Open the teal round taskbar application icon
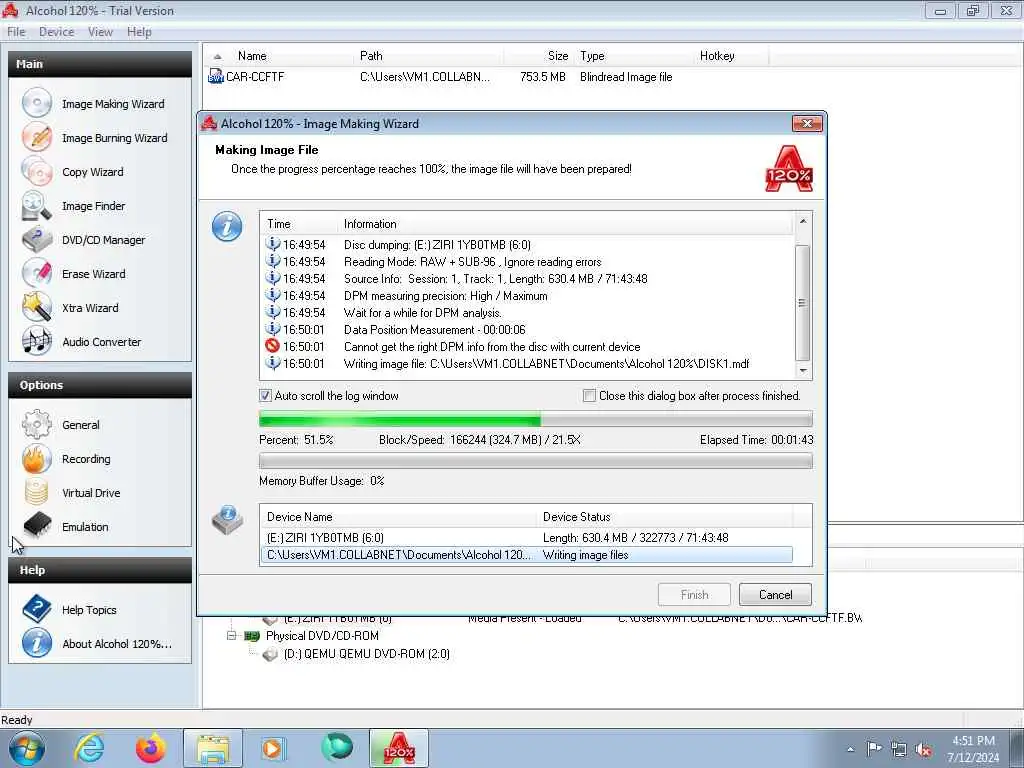 [x=336, y=748]
